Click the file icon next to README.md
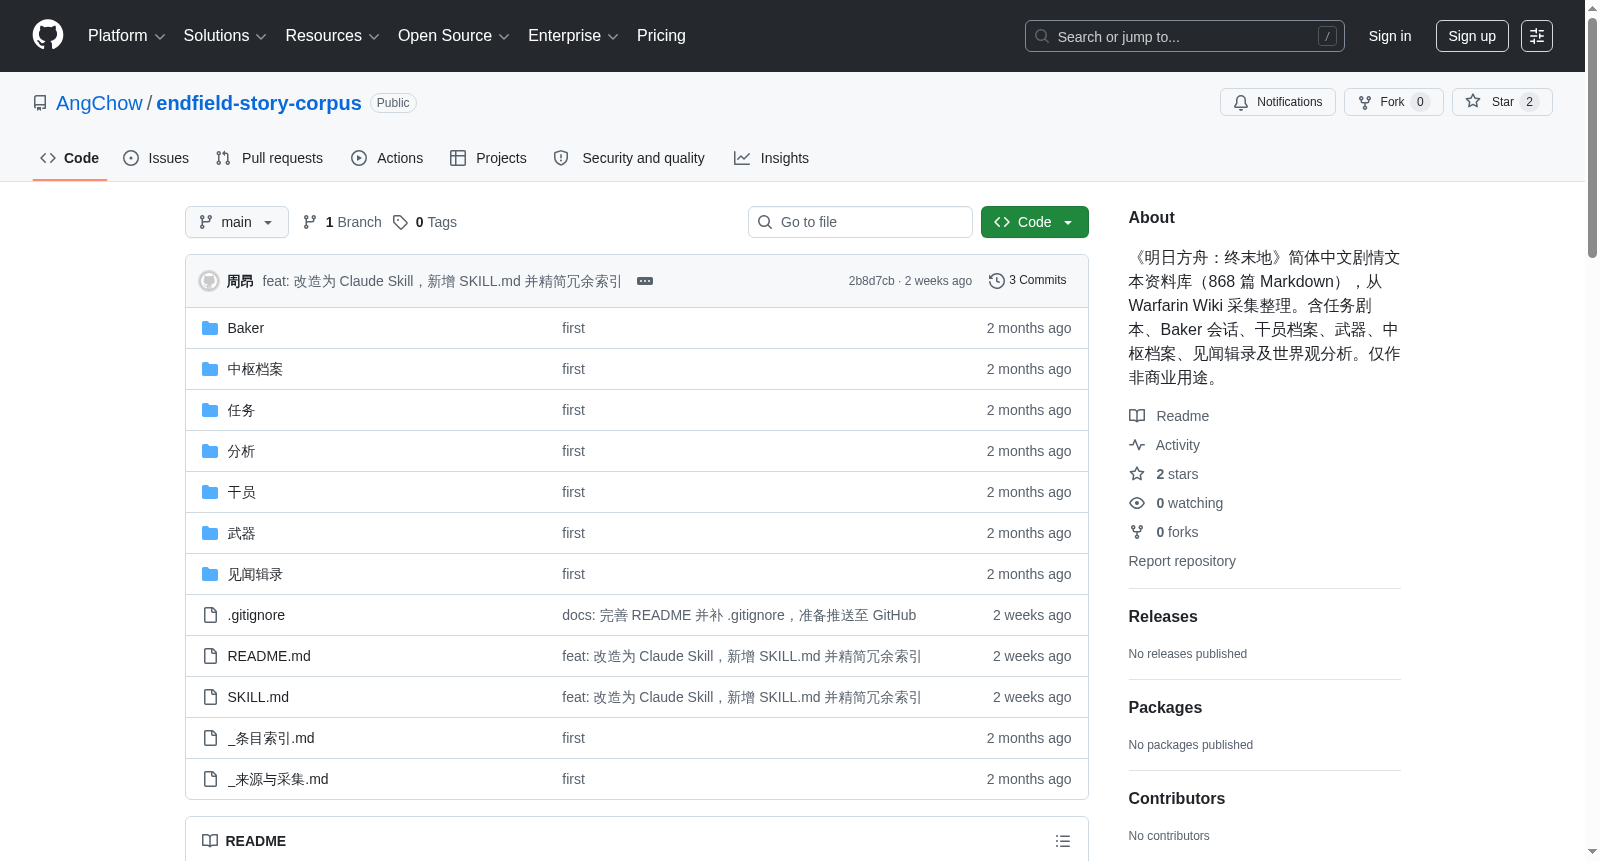The width and height of the screenshot is (1600, 861). [x=210, y=656]
